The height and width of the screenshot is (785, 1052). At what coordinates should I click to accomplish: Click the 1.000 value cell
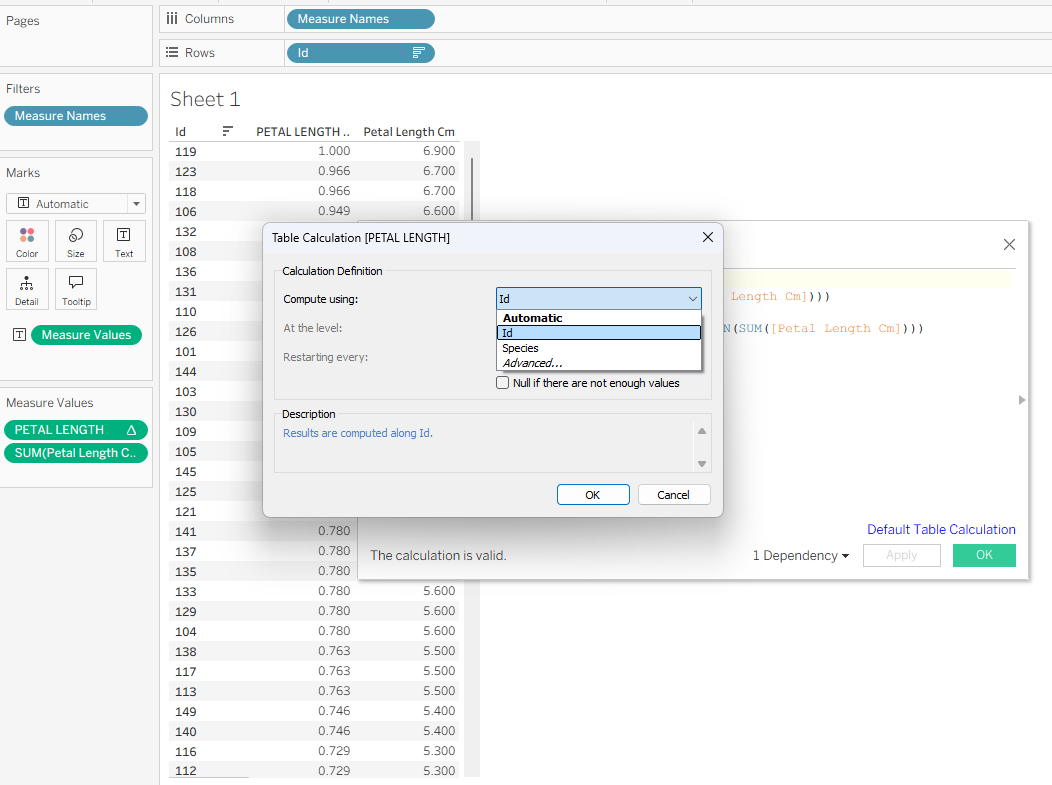[334, 151]
